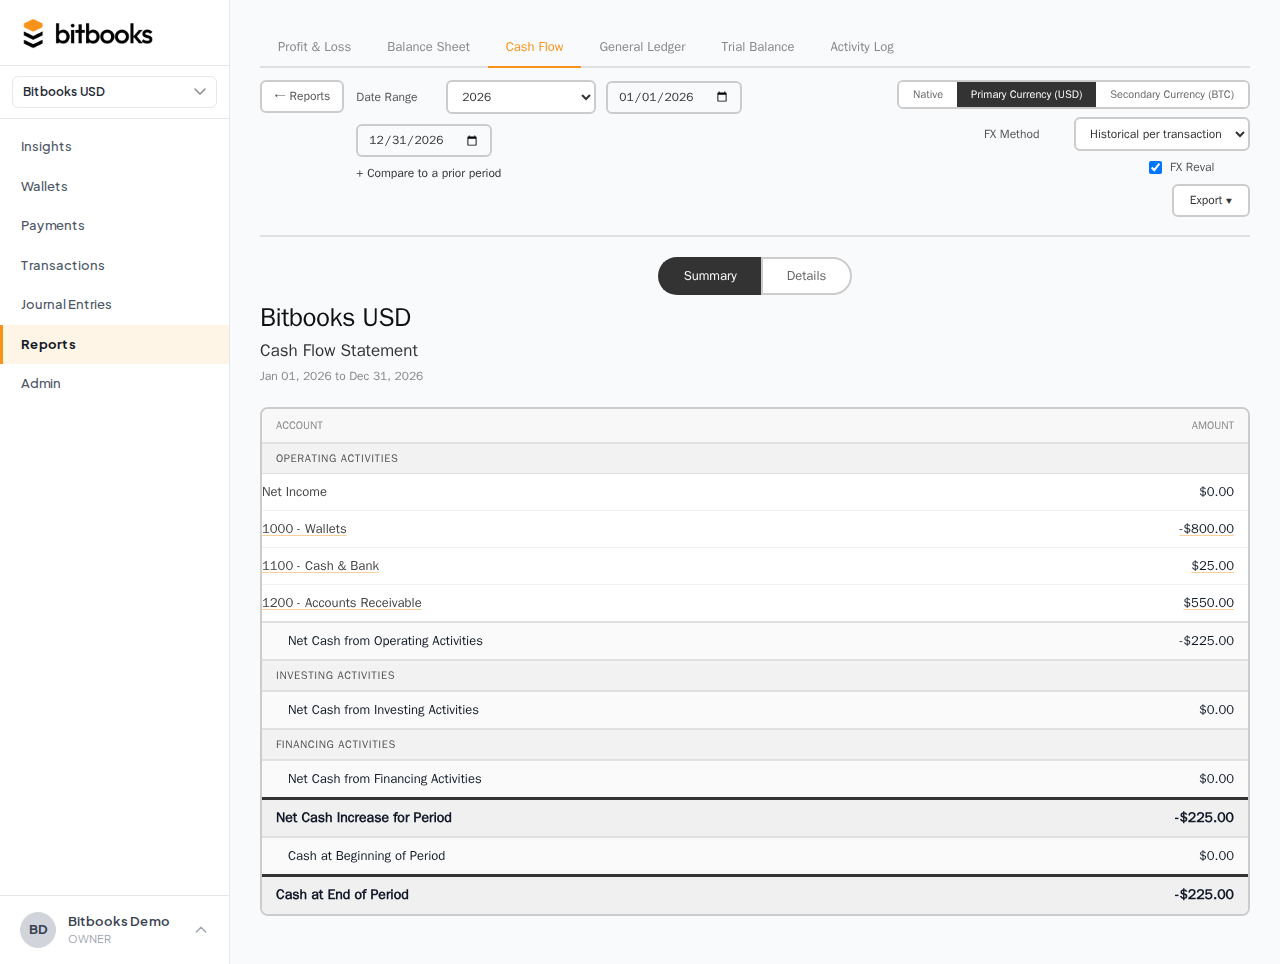This screenshot has height=964, width=1280.
Task: Click the FINANCING ACTIVITIES section header
Action: (336, 745)
